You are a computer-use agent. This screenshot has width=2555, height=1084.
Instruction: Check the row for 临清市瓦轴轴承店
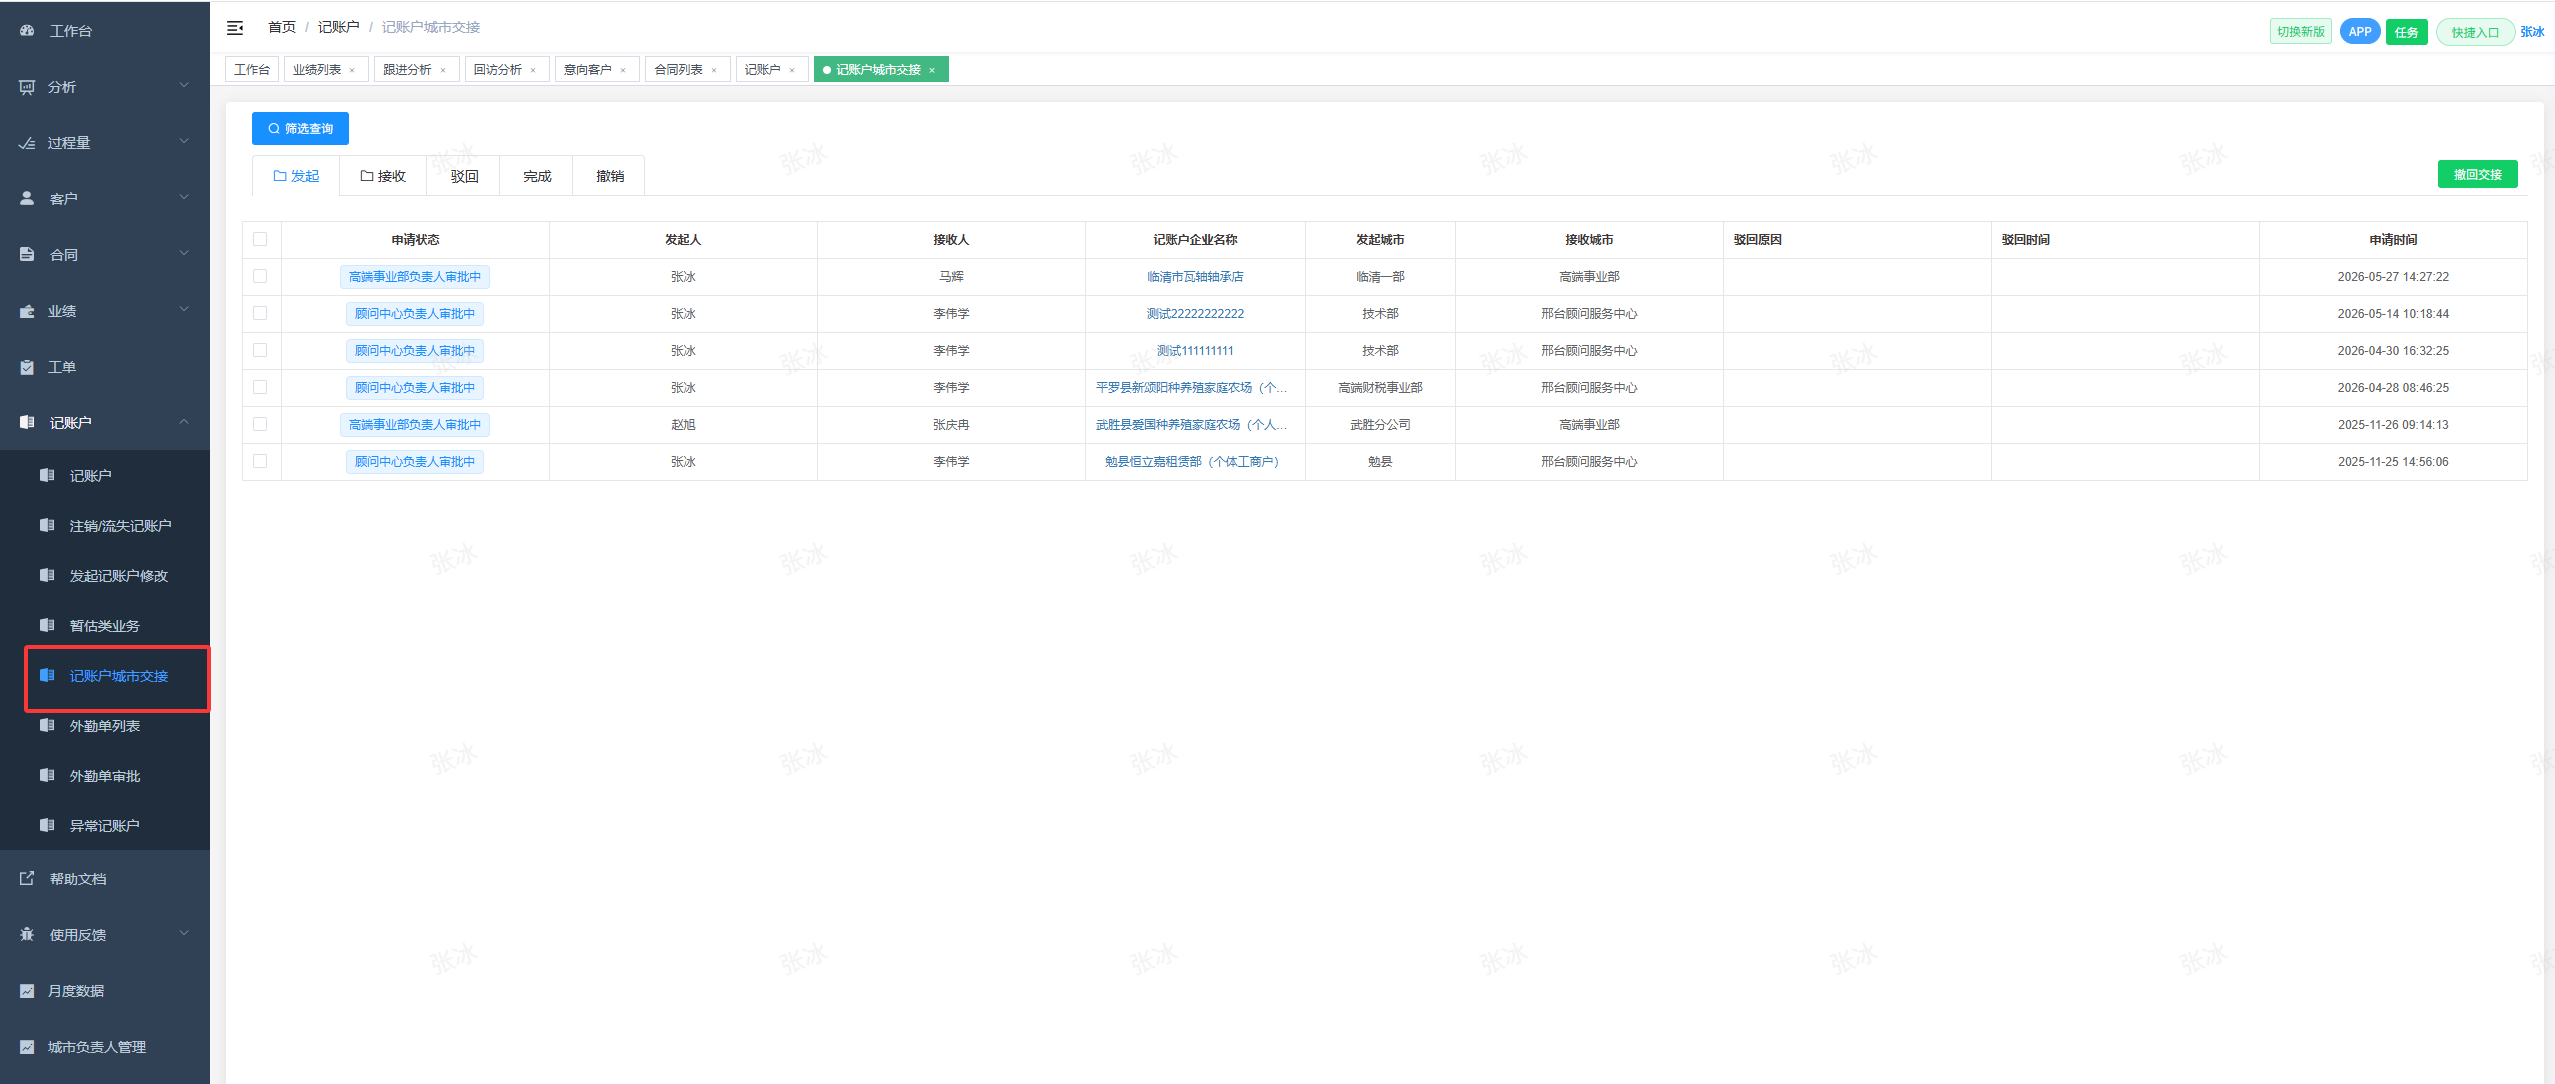[x=260, y=276]
